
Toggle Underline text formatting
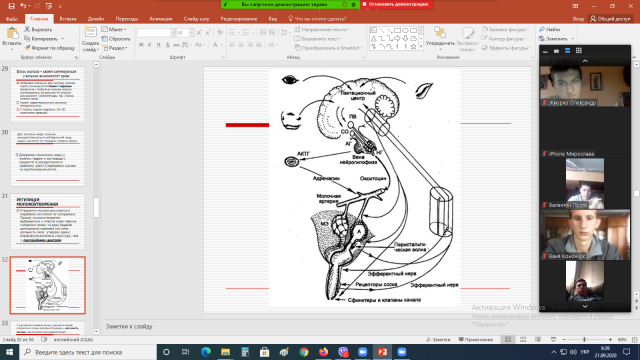pyautogui.click(x=158, y=45)
